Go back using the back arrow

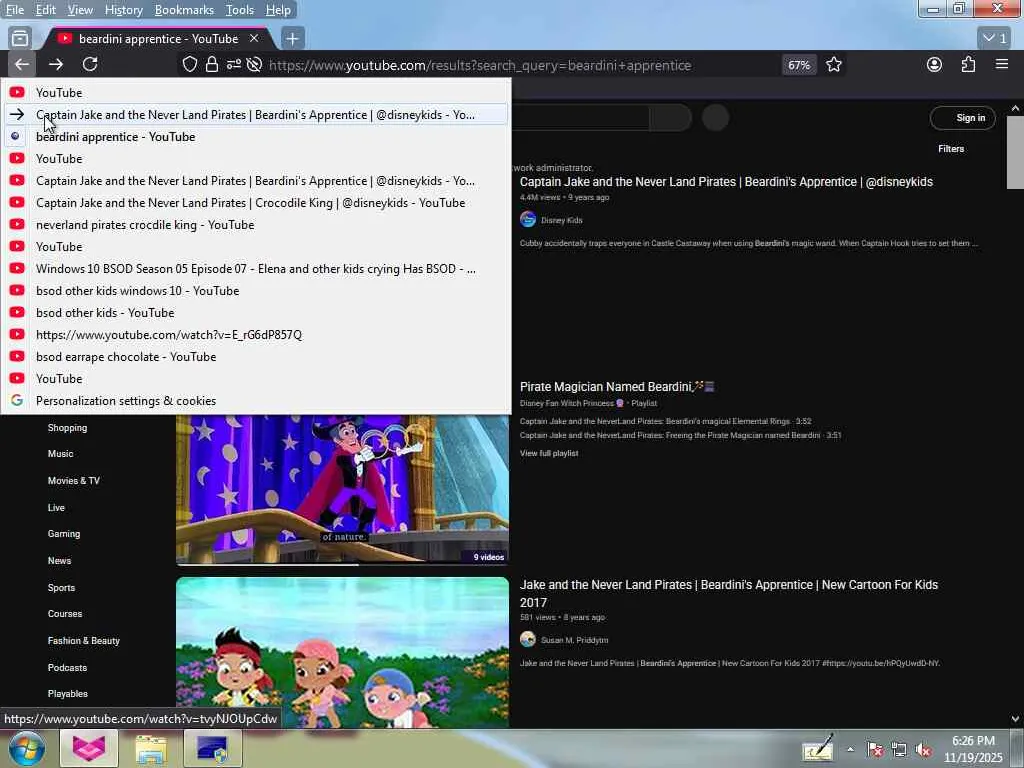pos(22,64)
